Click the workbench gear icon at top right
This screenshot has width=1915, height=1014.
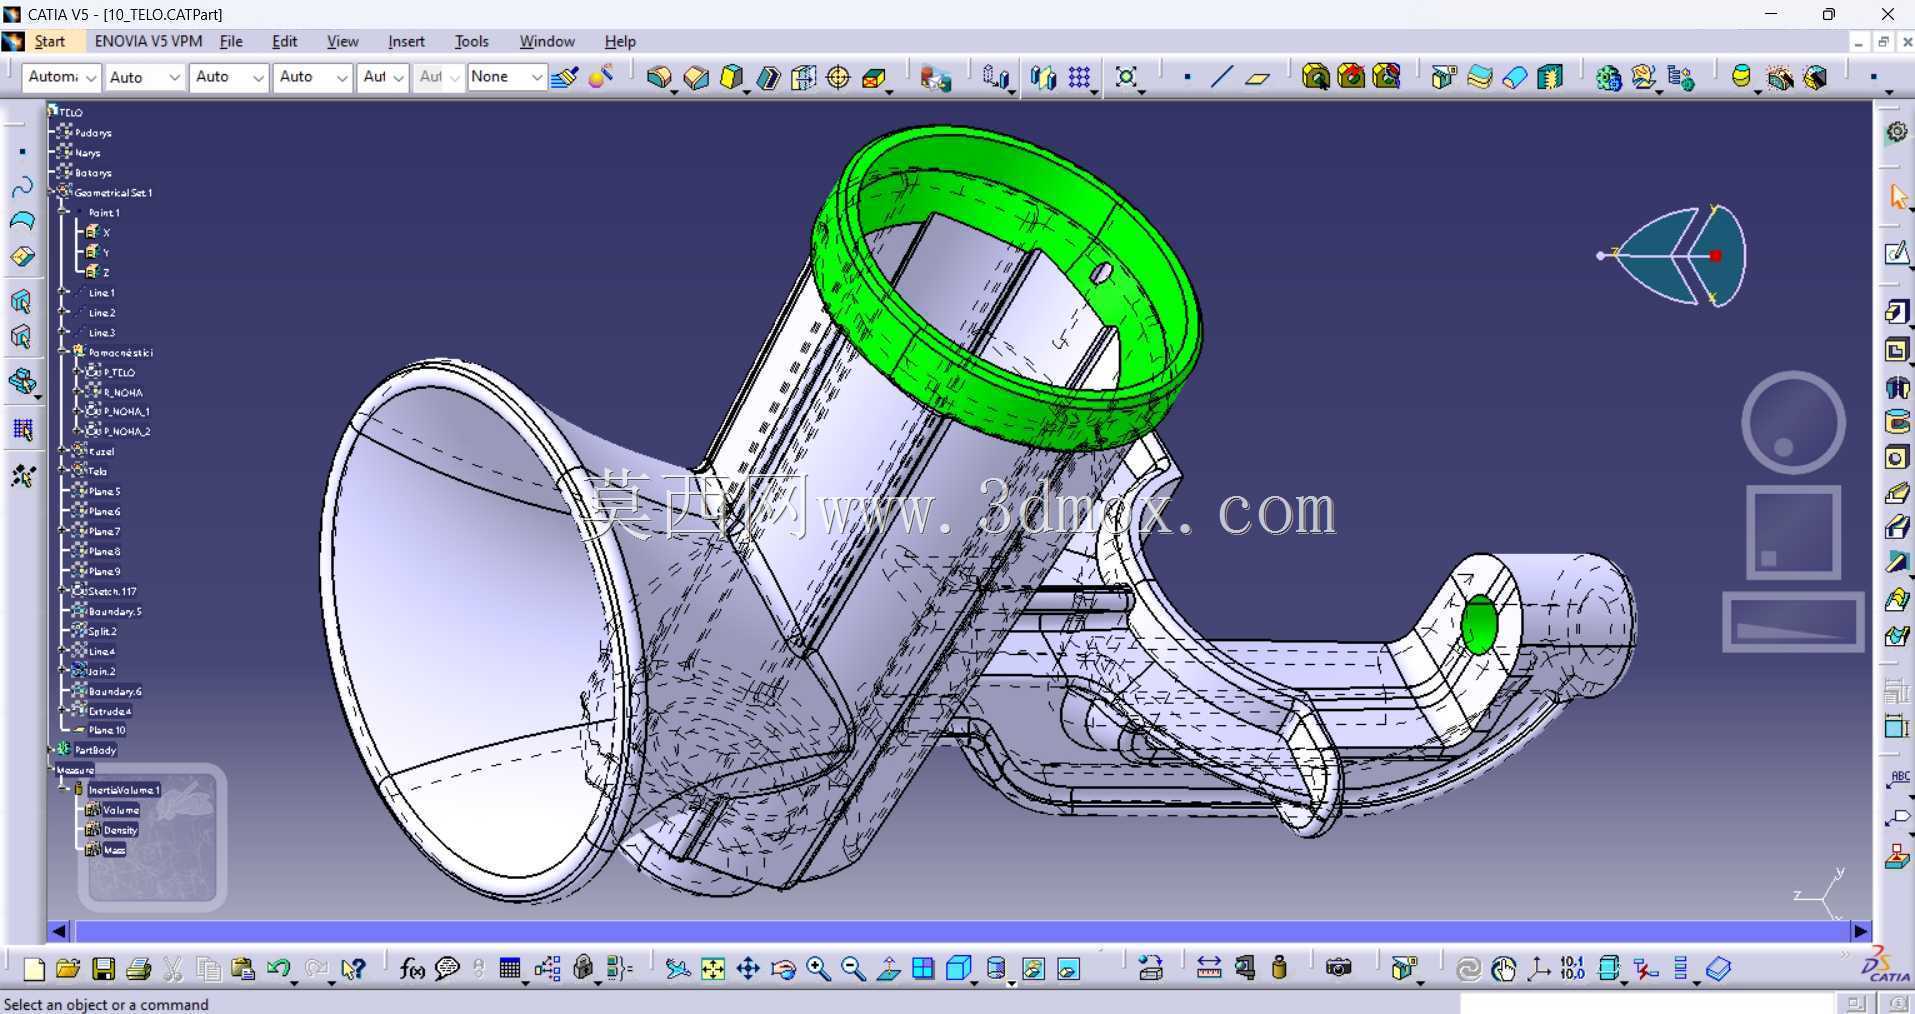point(1896,132)
